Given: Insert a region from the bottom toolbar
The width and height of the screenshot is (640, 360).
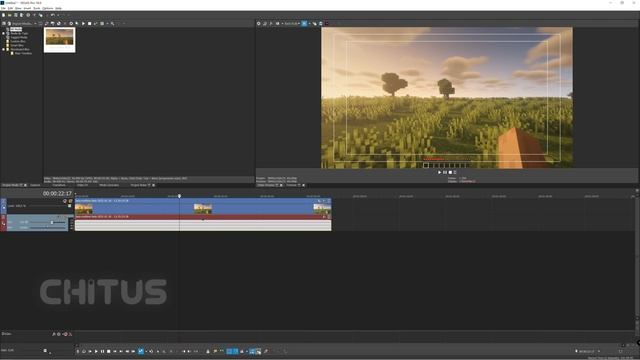Looking at the screenshot, I should (x=222, y=351).
